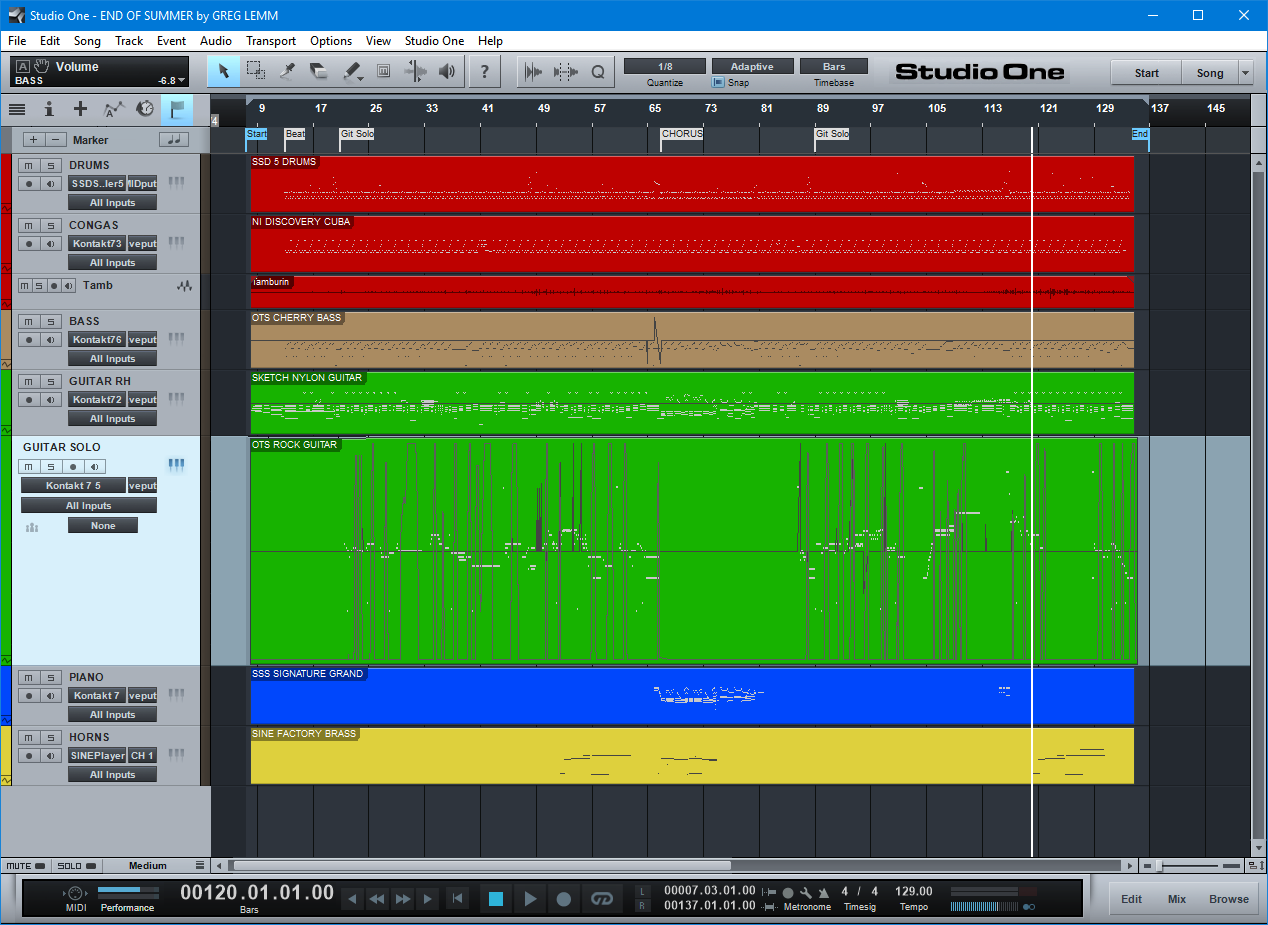Mute the HORNS track
The image size is (1268, 925).
point(28,737)
